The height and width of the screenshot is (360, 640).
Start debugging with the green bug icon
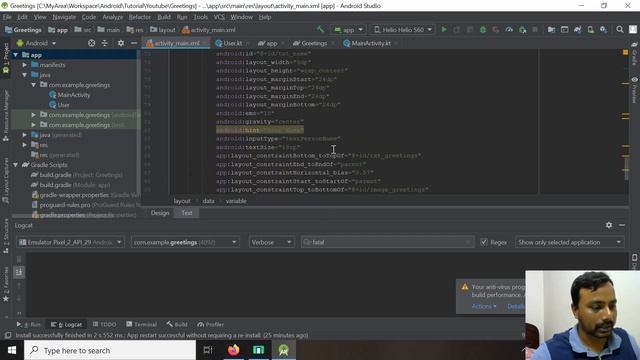click(483, 29)
